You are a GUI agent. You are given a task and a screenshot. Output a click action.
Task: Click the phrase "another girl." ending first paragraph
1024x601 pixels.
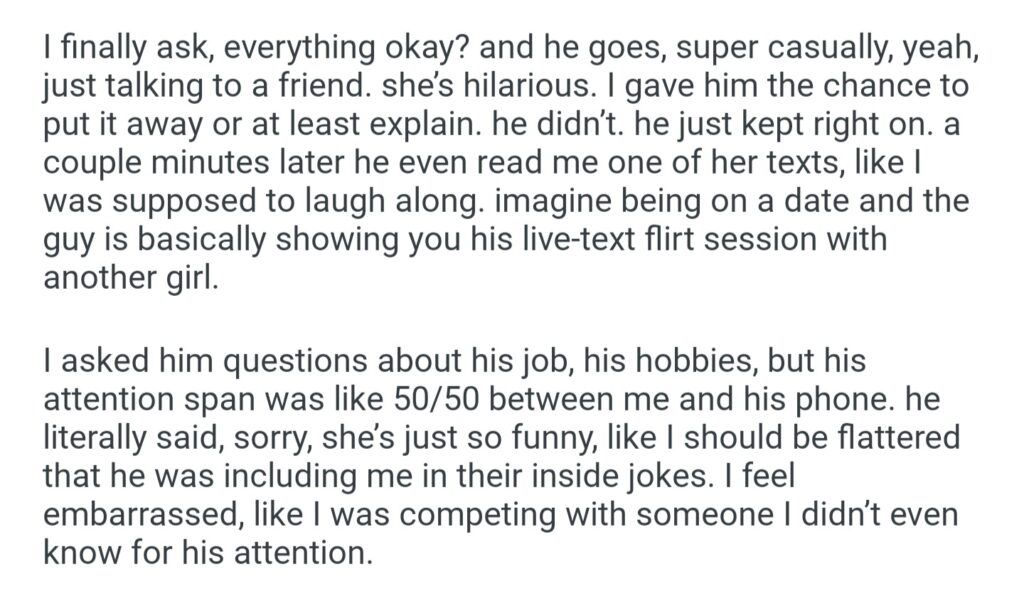pos(130,277)
